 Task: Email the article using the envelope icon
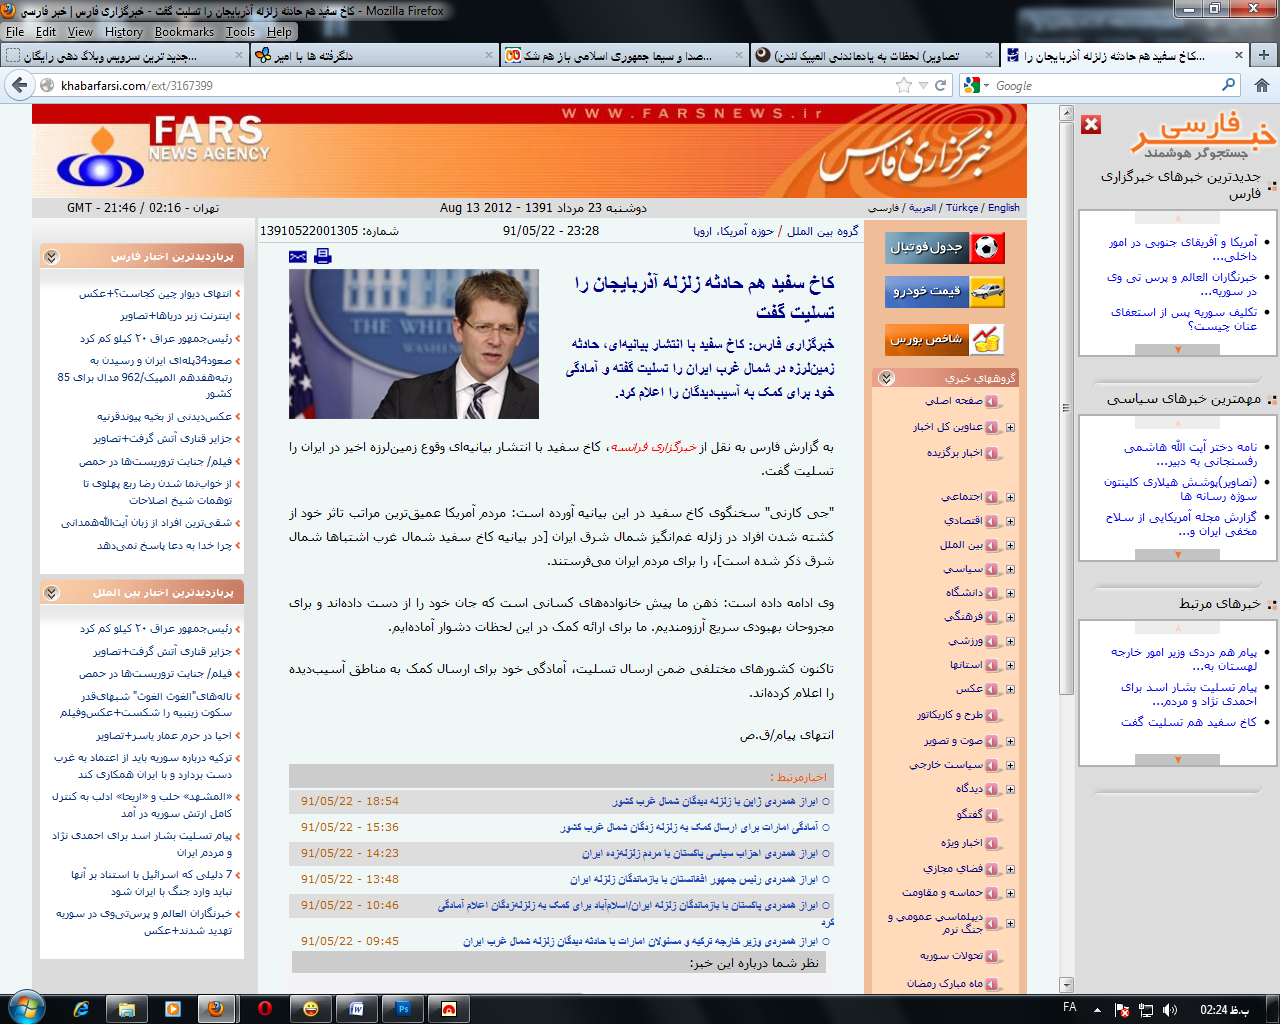tap(297, 257)
